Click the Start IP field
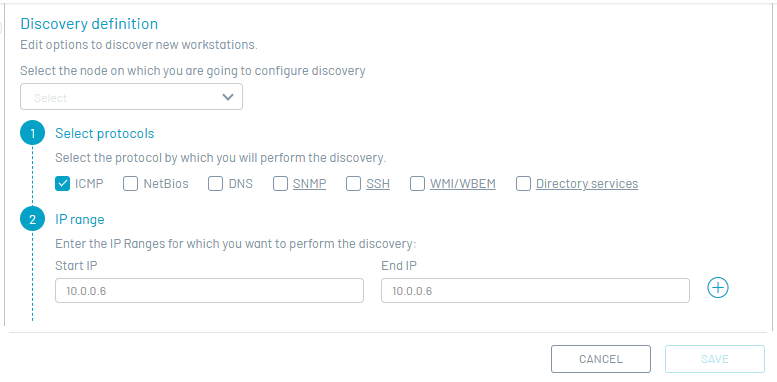The width and height of the screenshot is (777, 382). pyautogui.click(x=209, y=290)
